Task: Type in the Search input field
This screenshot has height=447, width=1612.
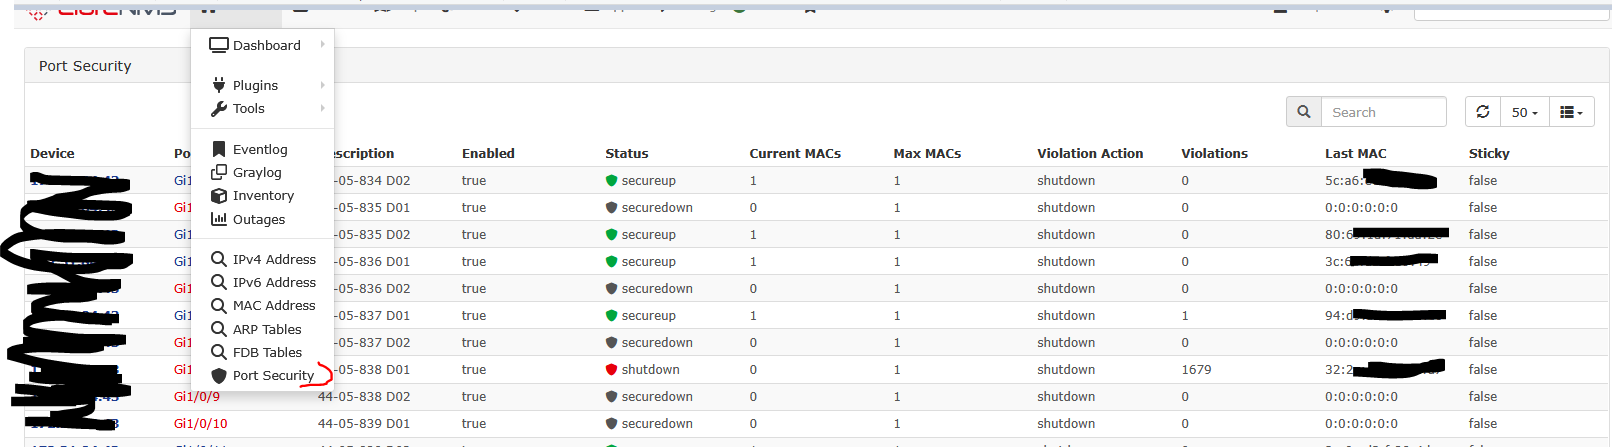Action: point(1383,112)
